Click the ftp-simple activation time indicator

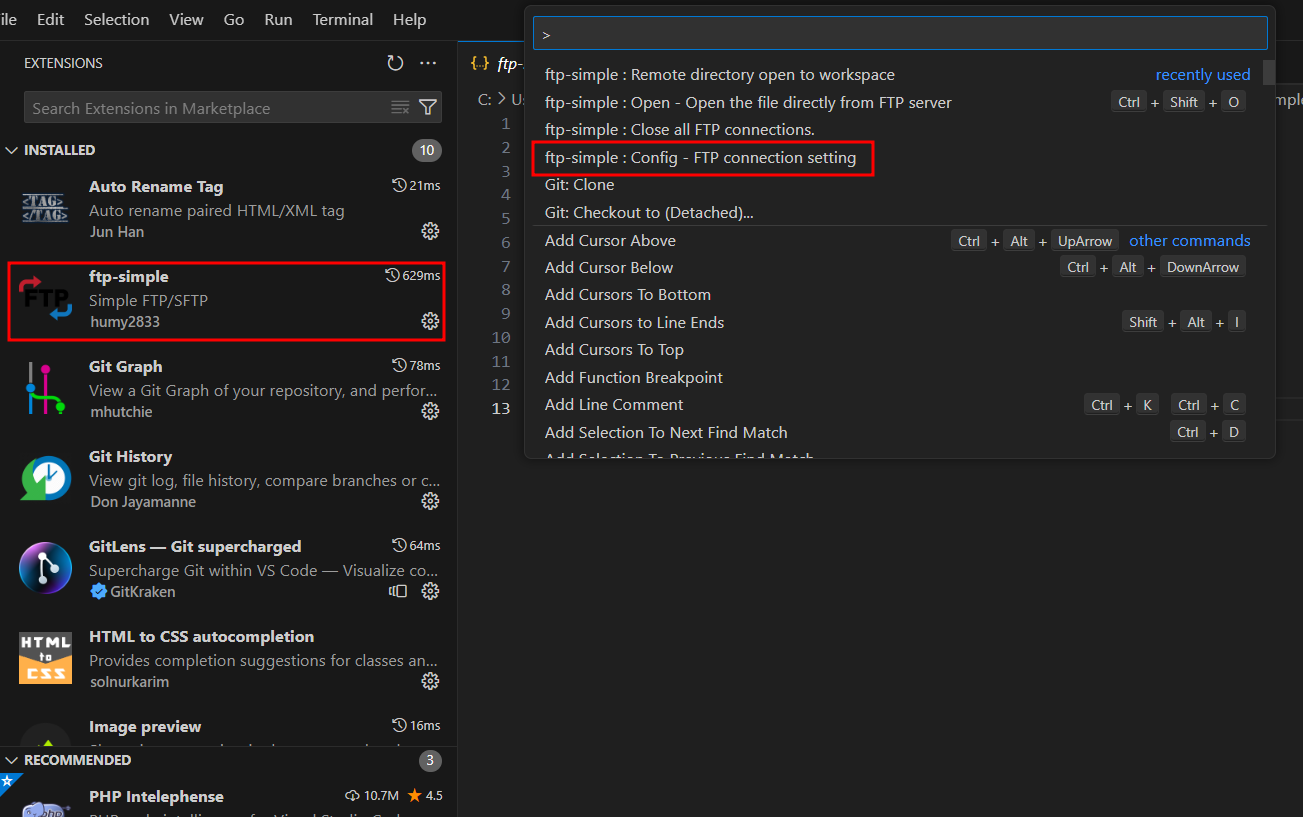tap(413, 275)
